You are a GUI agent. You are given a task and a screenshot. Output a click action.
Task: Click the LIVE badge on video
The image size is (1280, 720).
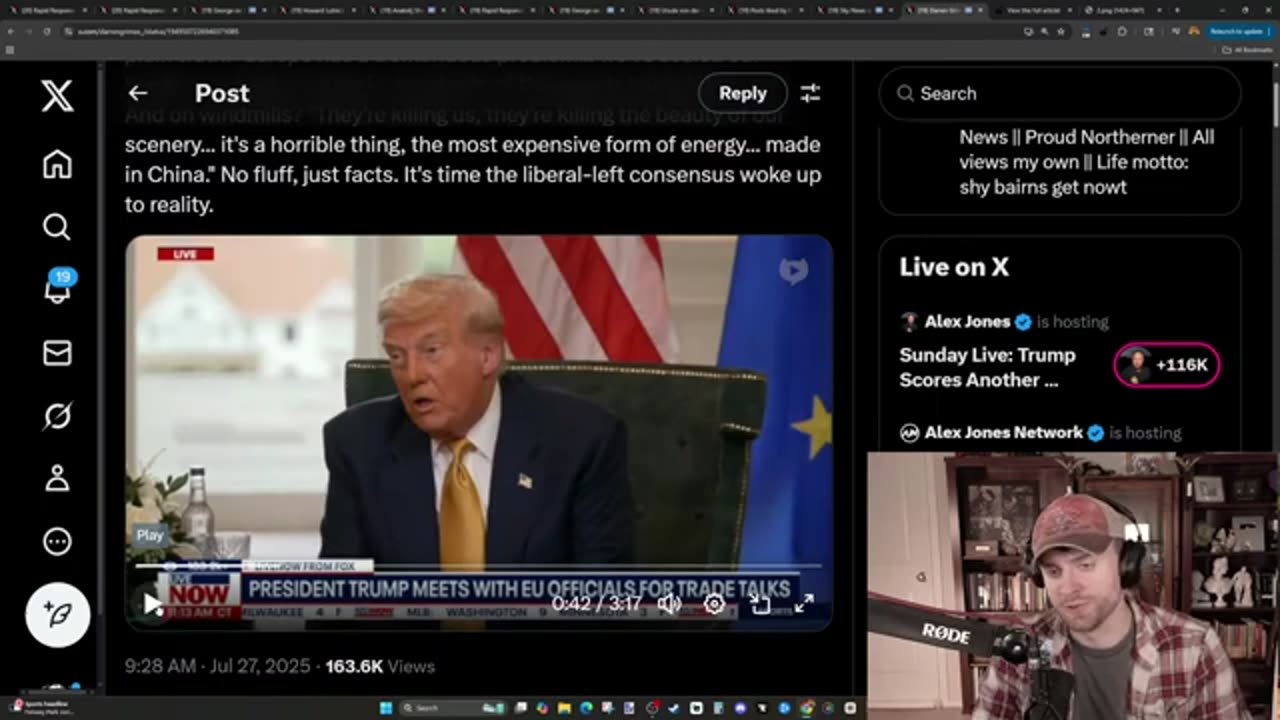[x=185, y=254]
